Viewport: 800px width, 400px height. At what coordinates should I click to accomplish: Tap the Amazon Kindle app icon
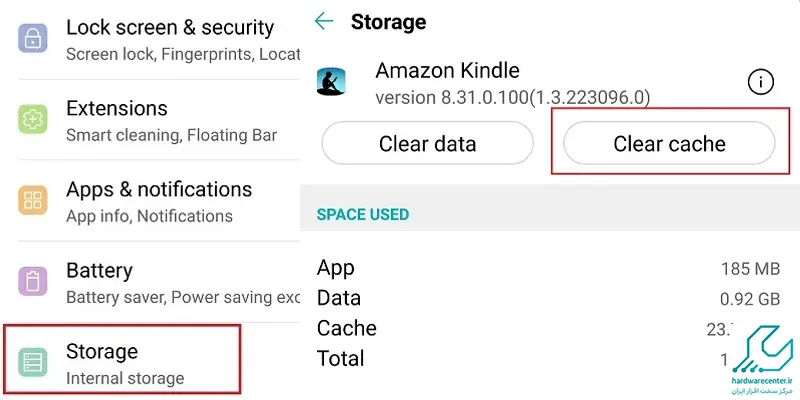[x=331, y=82]
